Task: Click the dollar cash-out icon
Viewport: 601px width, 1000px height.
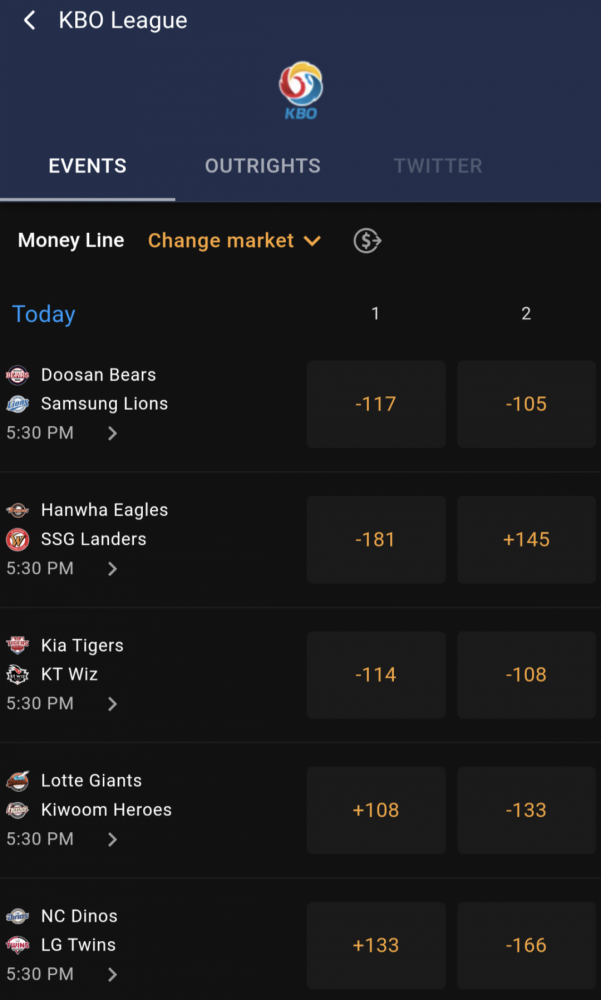Action: (367, 241)
